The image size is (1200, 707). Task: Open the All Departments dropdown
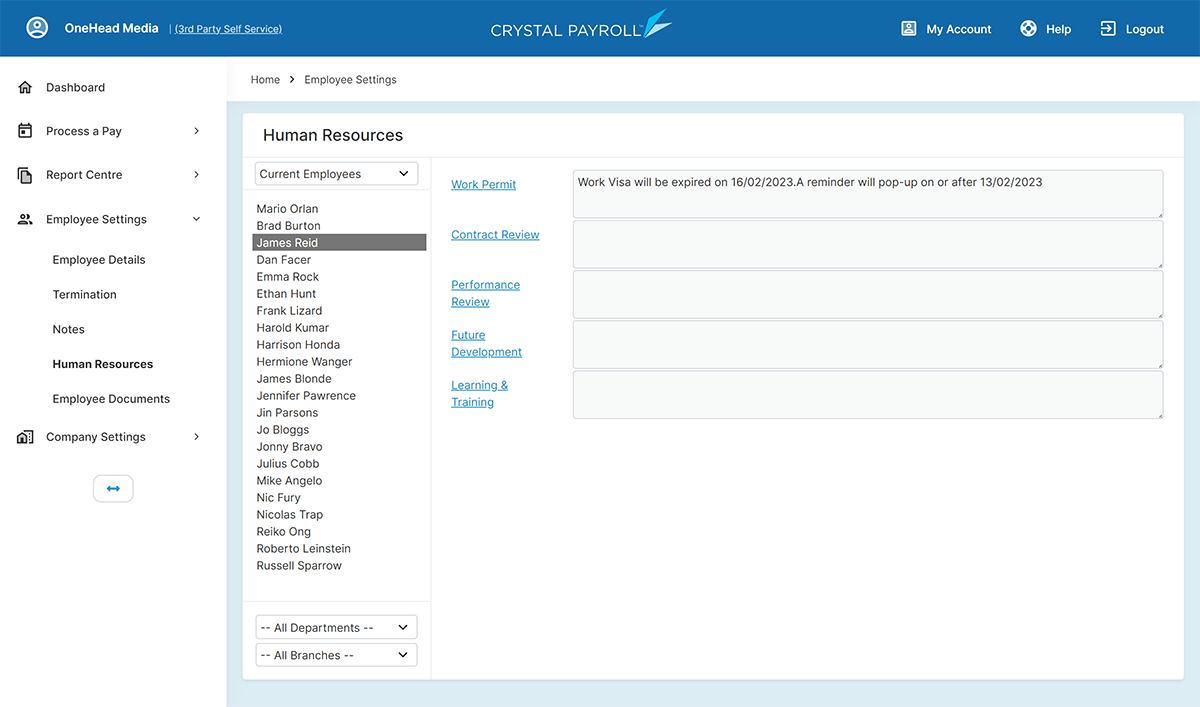[336, 628]
